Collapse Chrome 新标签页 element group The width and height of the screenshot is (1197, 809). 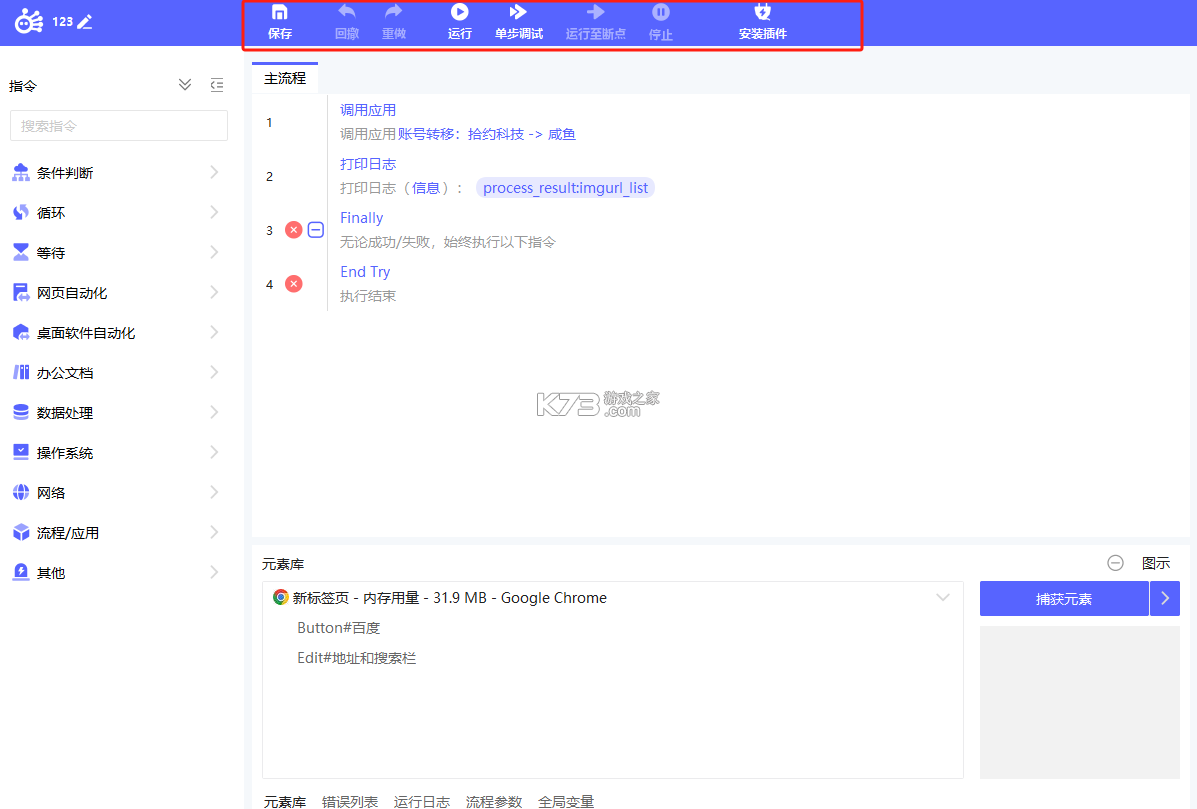(943, 598)
